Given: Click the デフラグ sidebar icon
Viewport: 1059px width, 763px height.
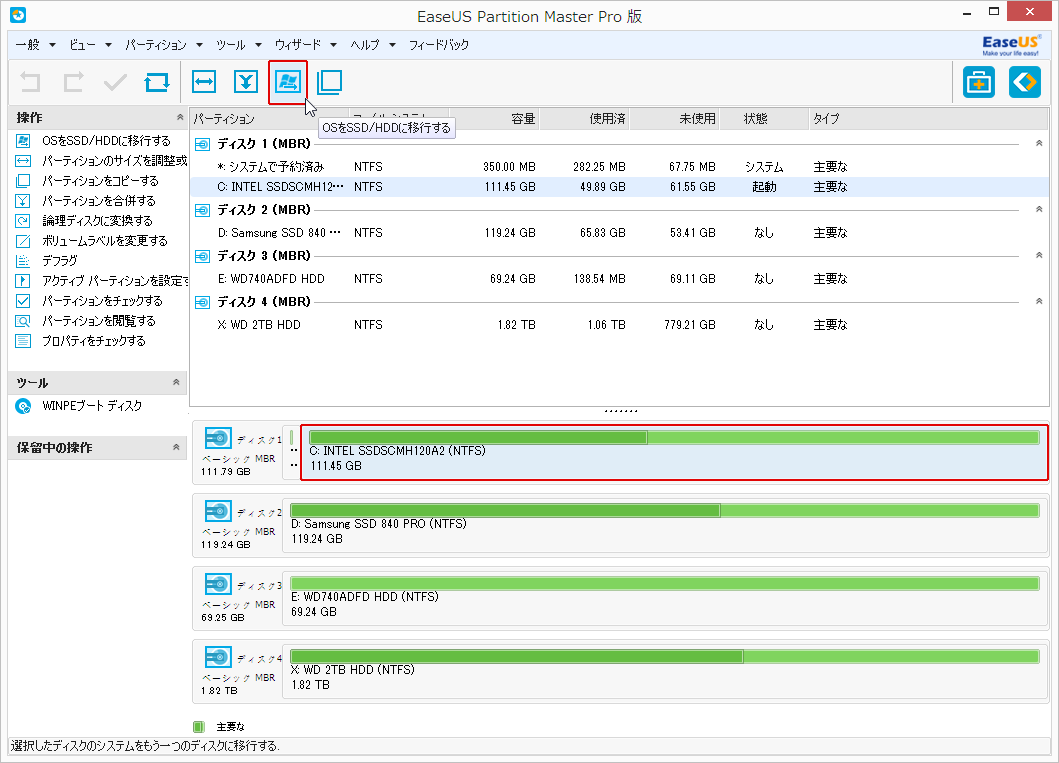Looking at the screenshot, I should 23,261.
